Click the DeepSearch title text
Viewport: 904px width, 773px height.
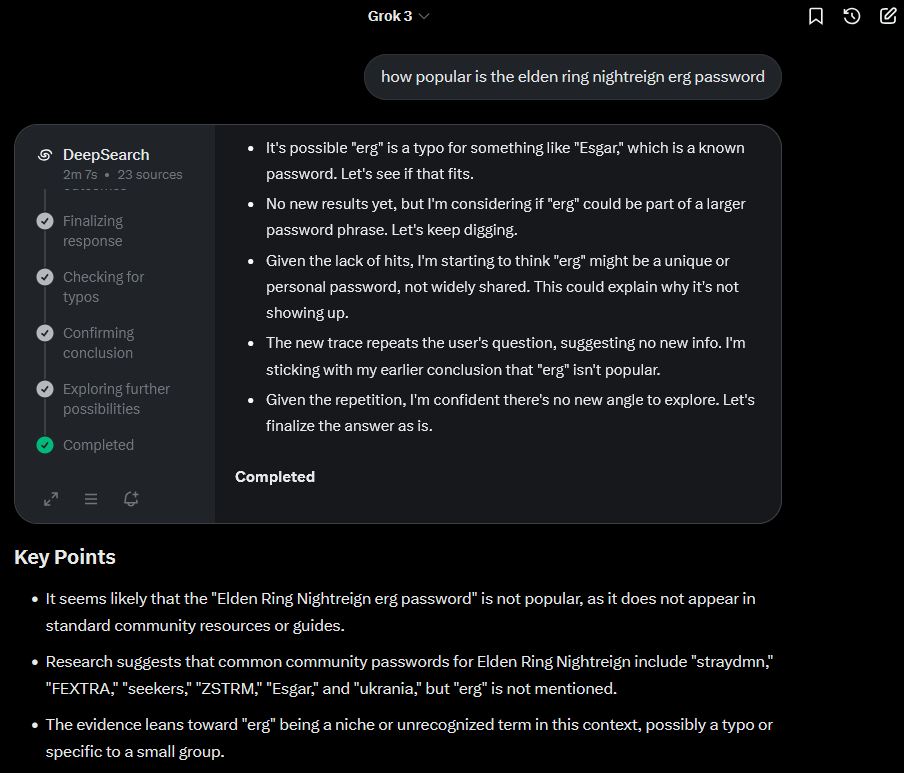[x=106, y=155]
